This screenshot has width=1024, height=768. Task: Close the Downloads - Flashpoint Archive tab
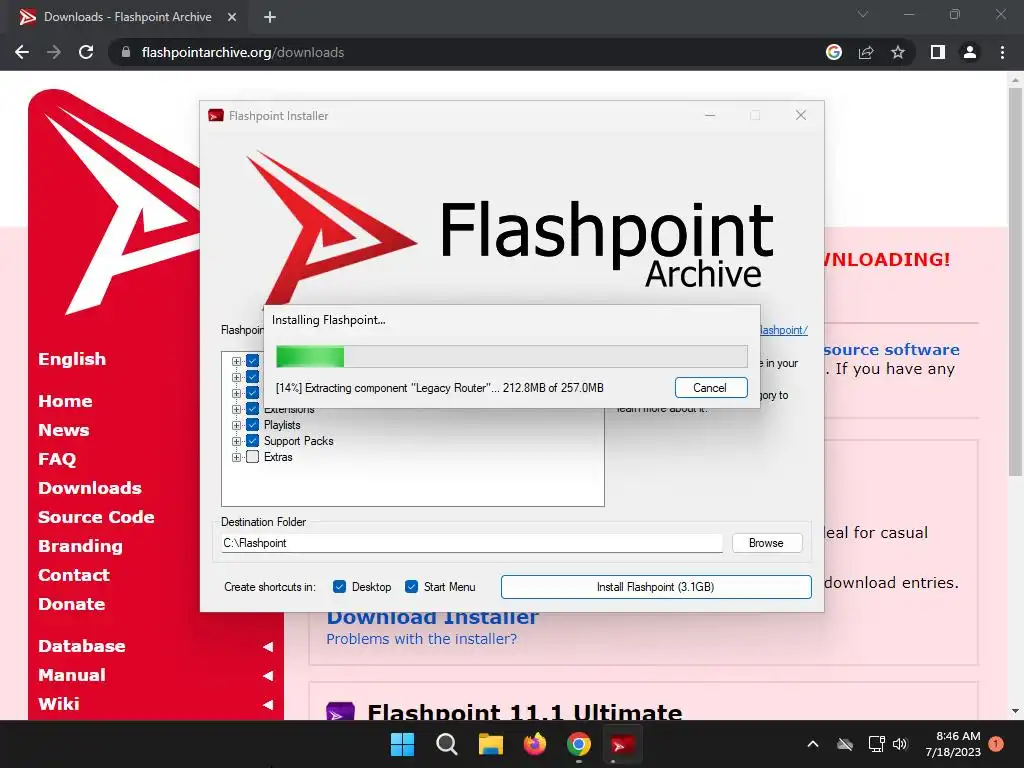[x=232, y=17]
